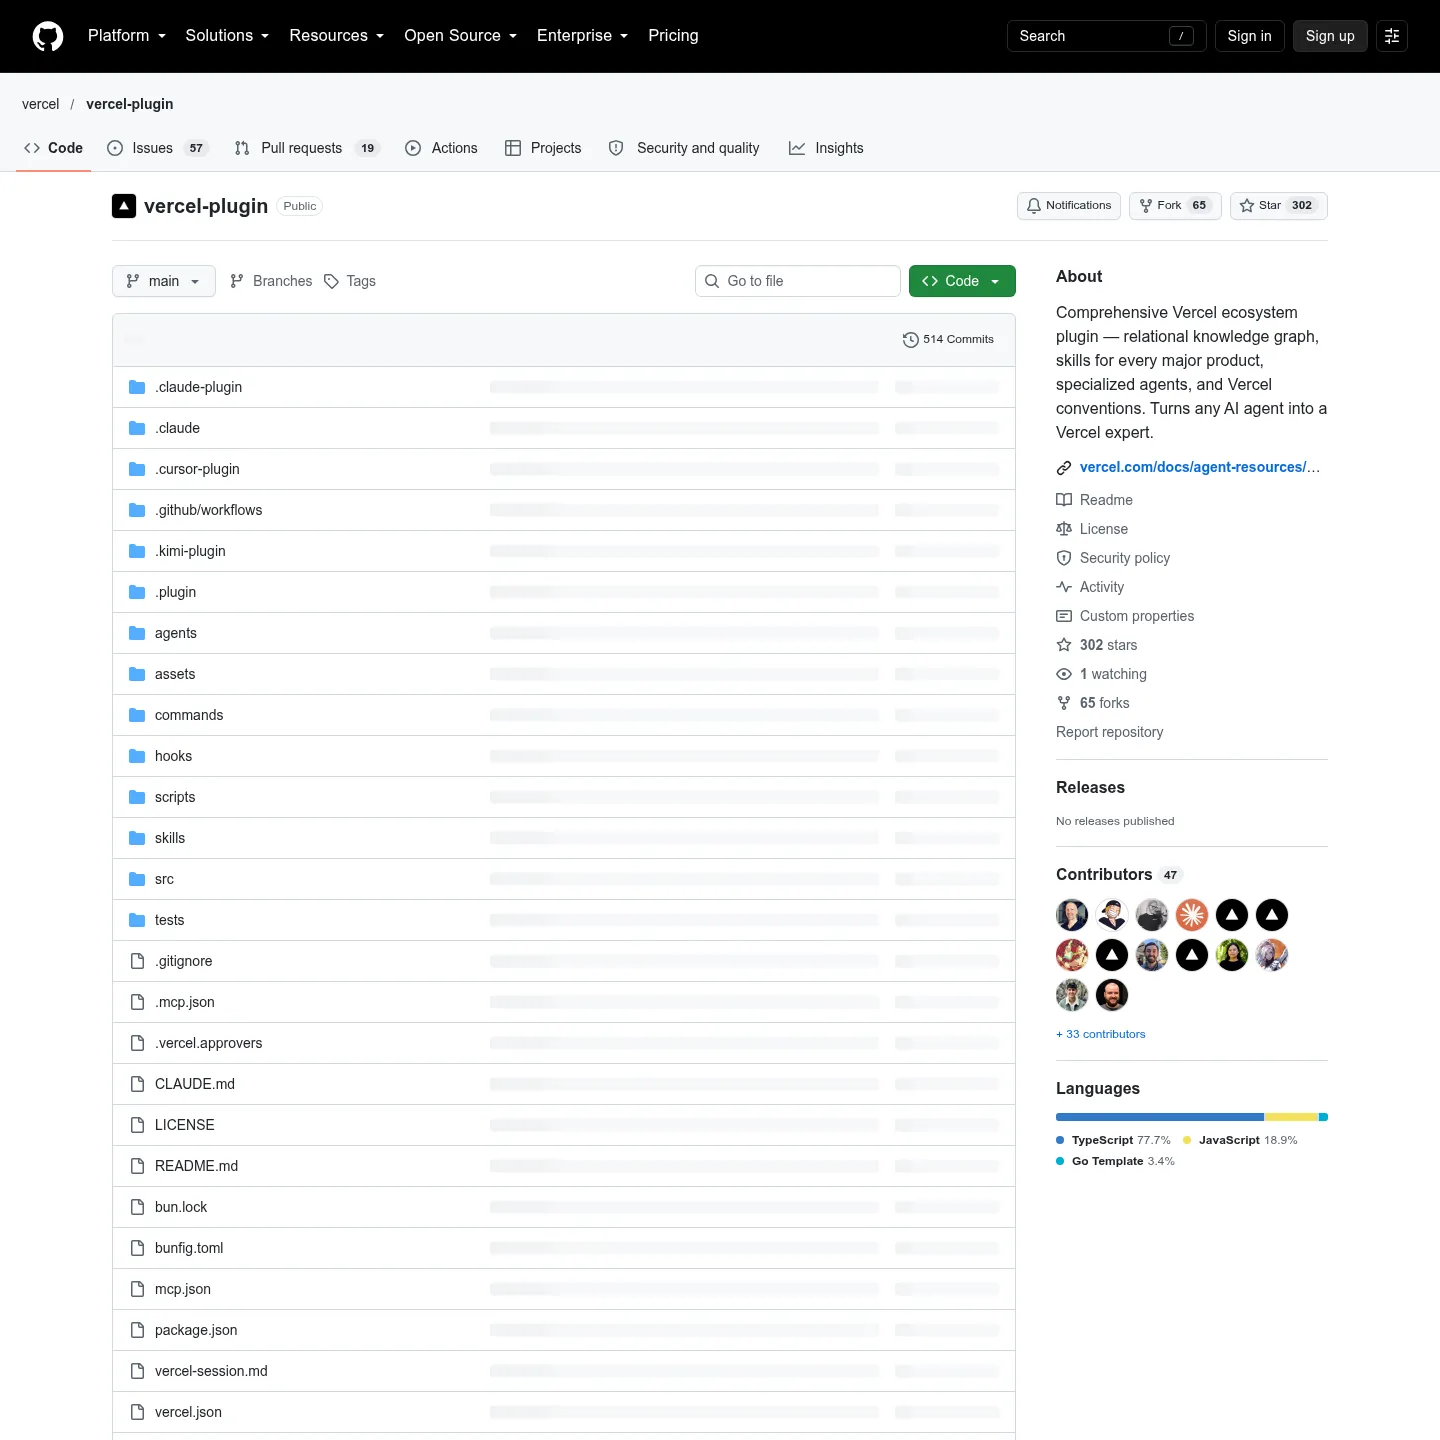Image resolution: width=1440 pixels, height=1440 pixels.
Task: Open the CLAUDE.md file
Action: pyautogui.click(x=195, y=1084)
